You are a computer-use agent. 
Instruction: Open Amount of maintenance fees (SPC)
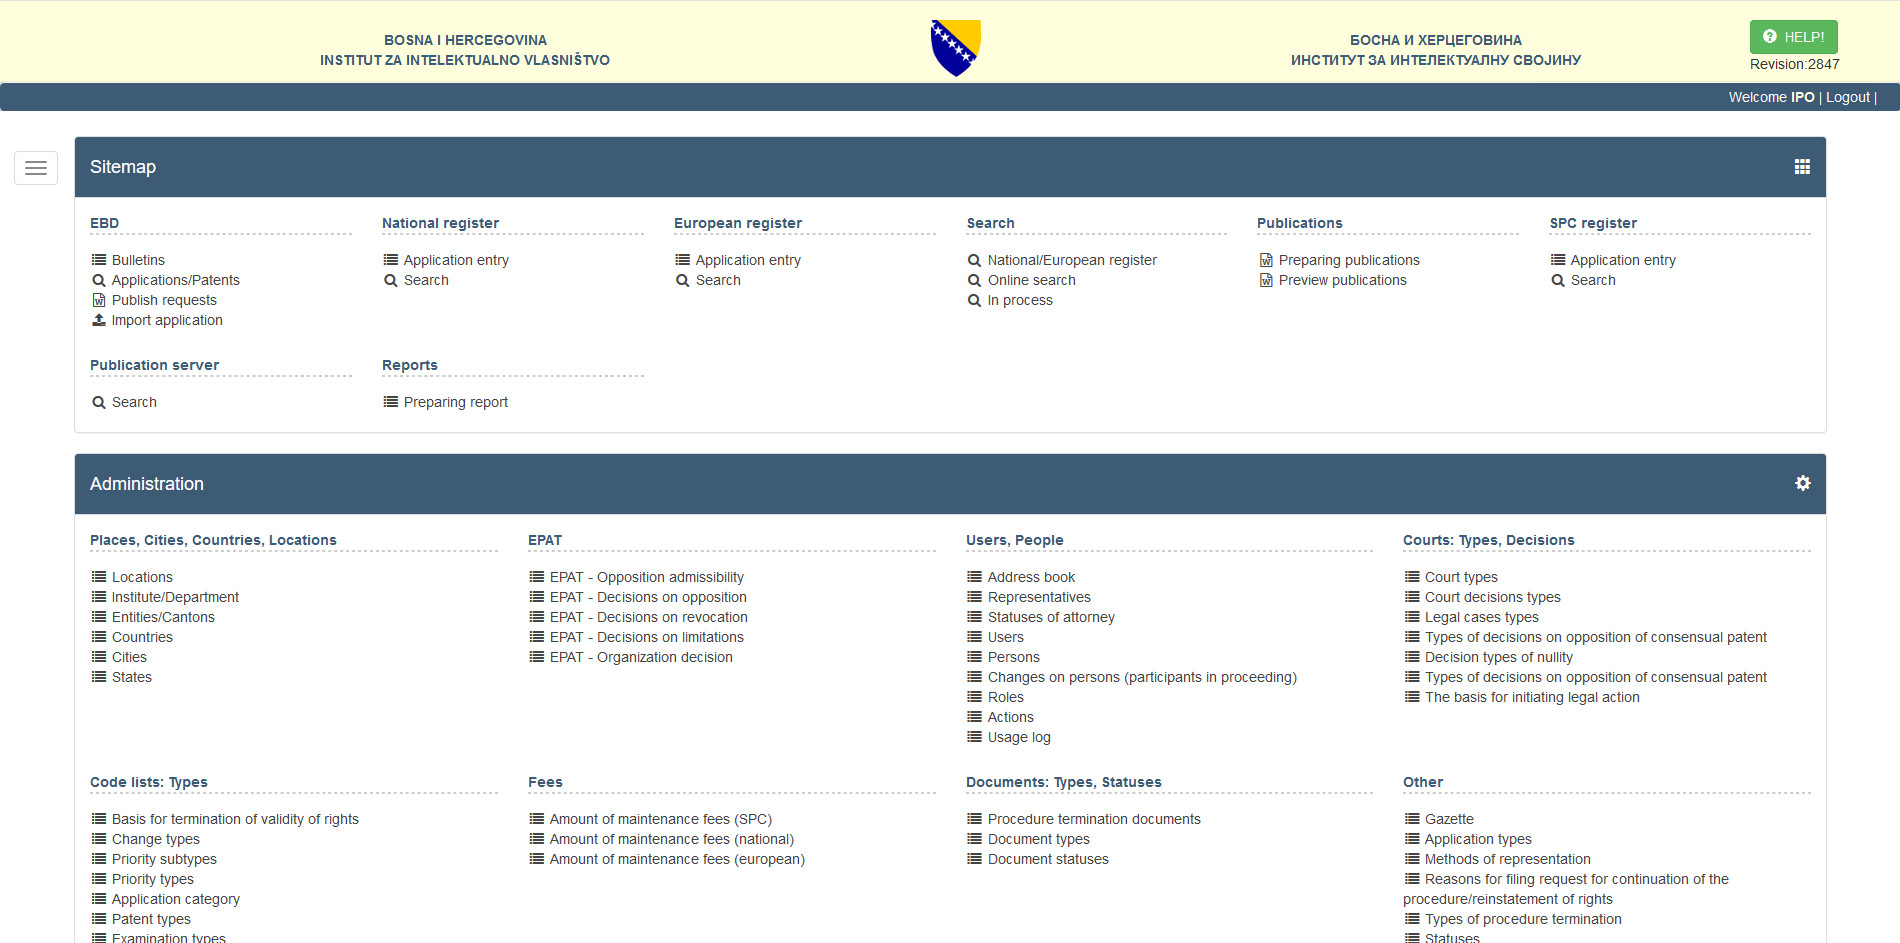click(x=661, y=819)
